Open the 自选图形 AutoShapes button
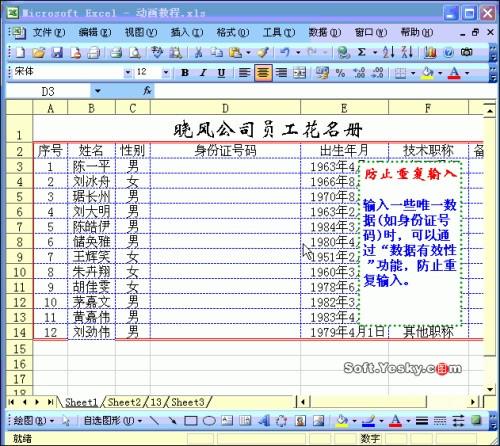500x446 pixels. coord(113,421)
